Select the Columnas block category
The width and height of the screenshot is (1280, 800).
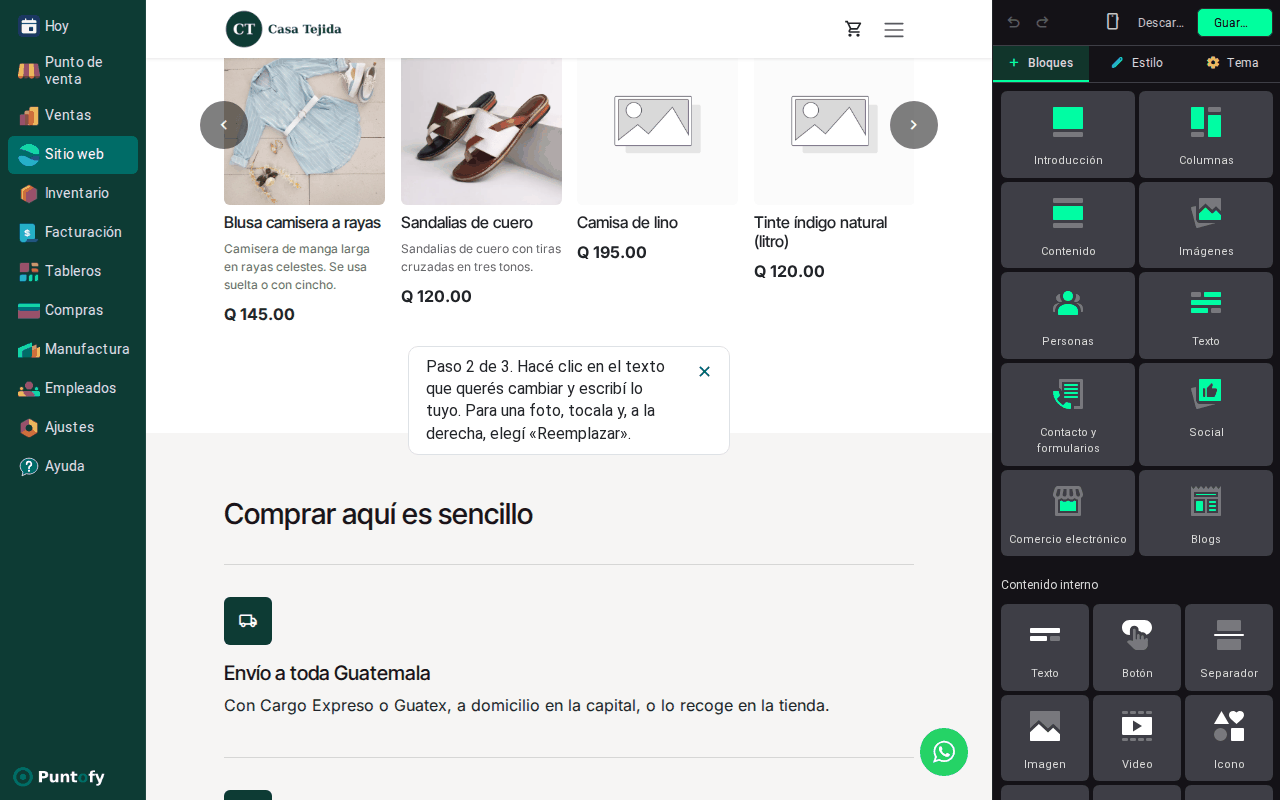[x=1206, y=135]
